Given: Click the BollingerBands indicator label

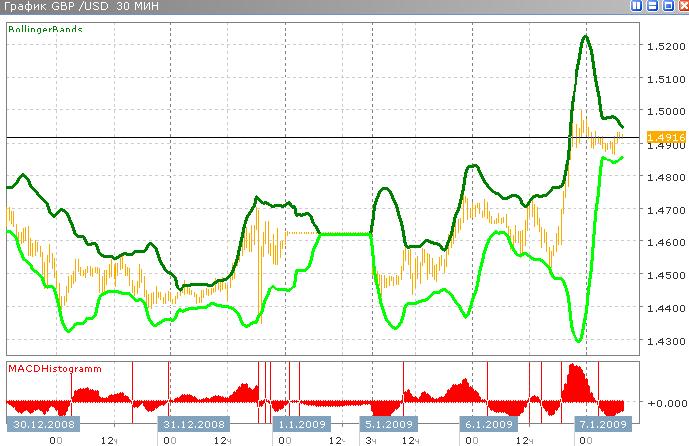Looking at the screenshot, I should (x=45, y=30).
